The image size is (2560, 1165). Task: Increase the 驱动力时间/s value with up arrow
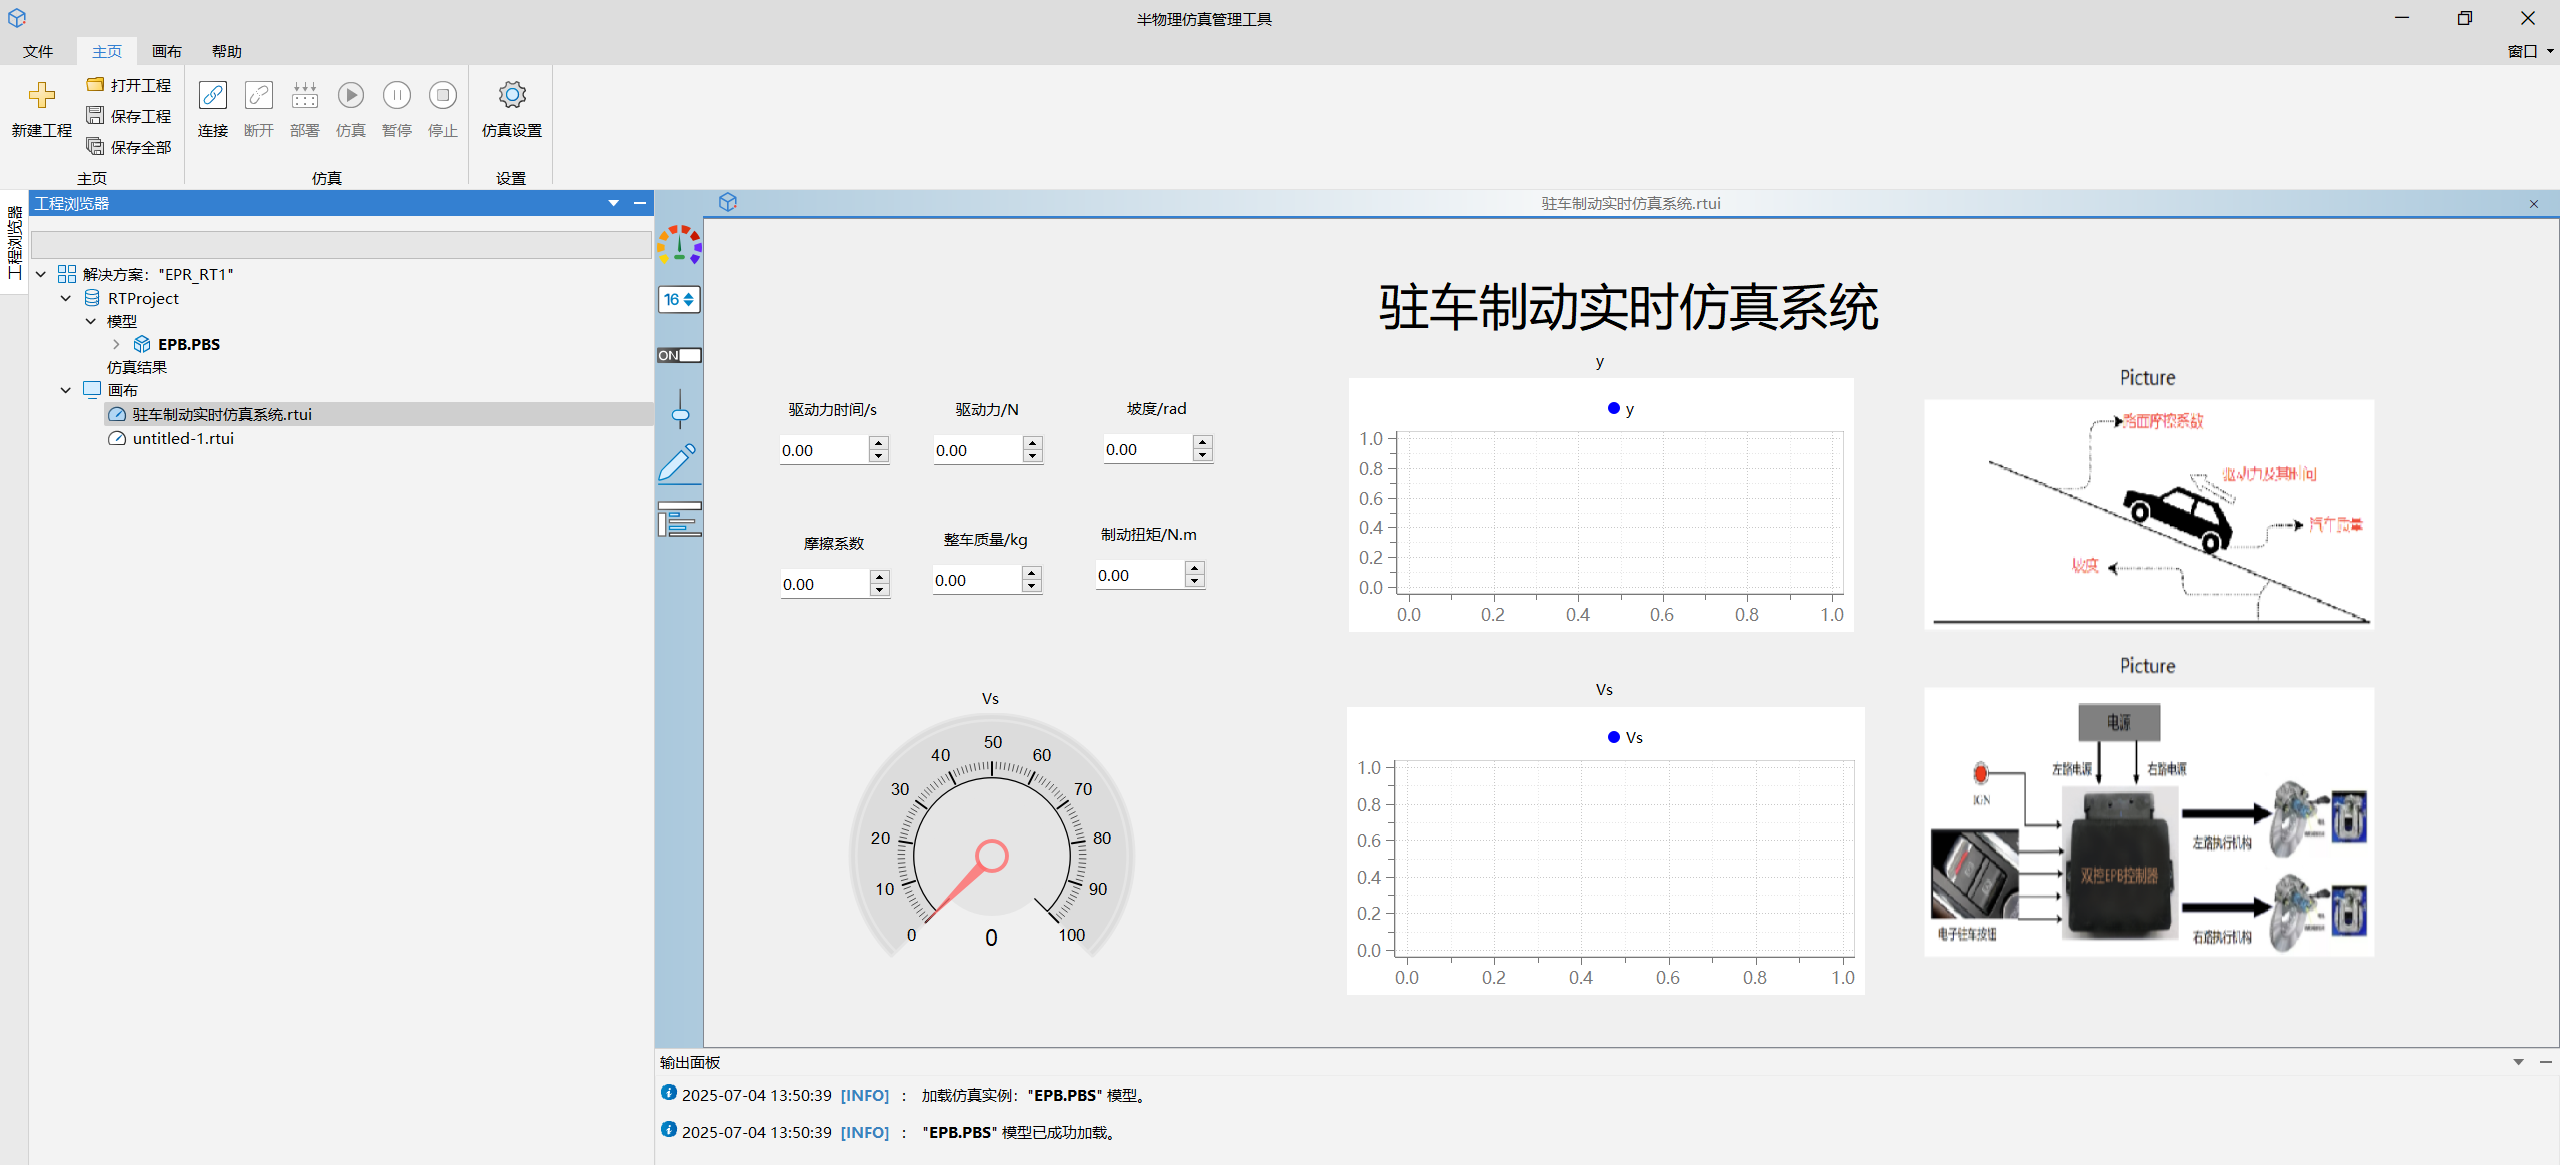point(878,444)
